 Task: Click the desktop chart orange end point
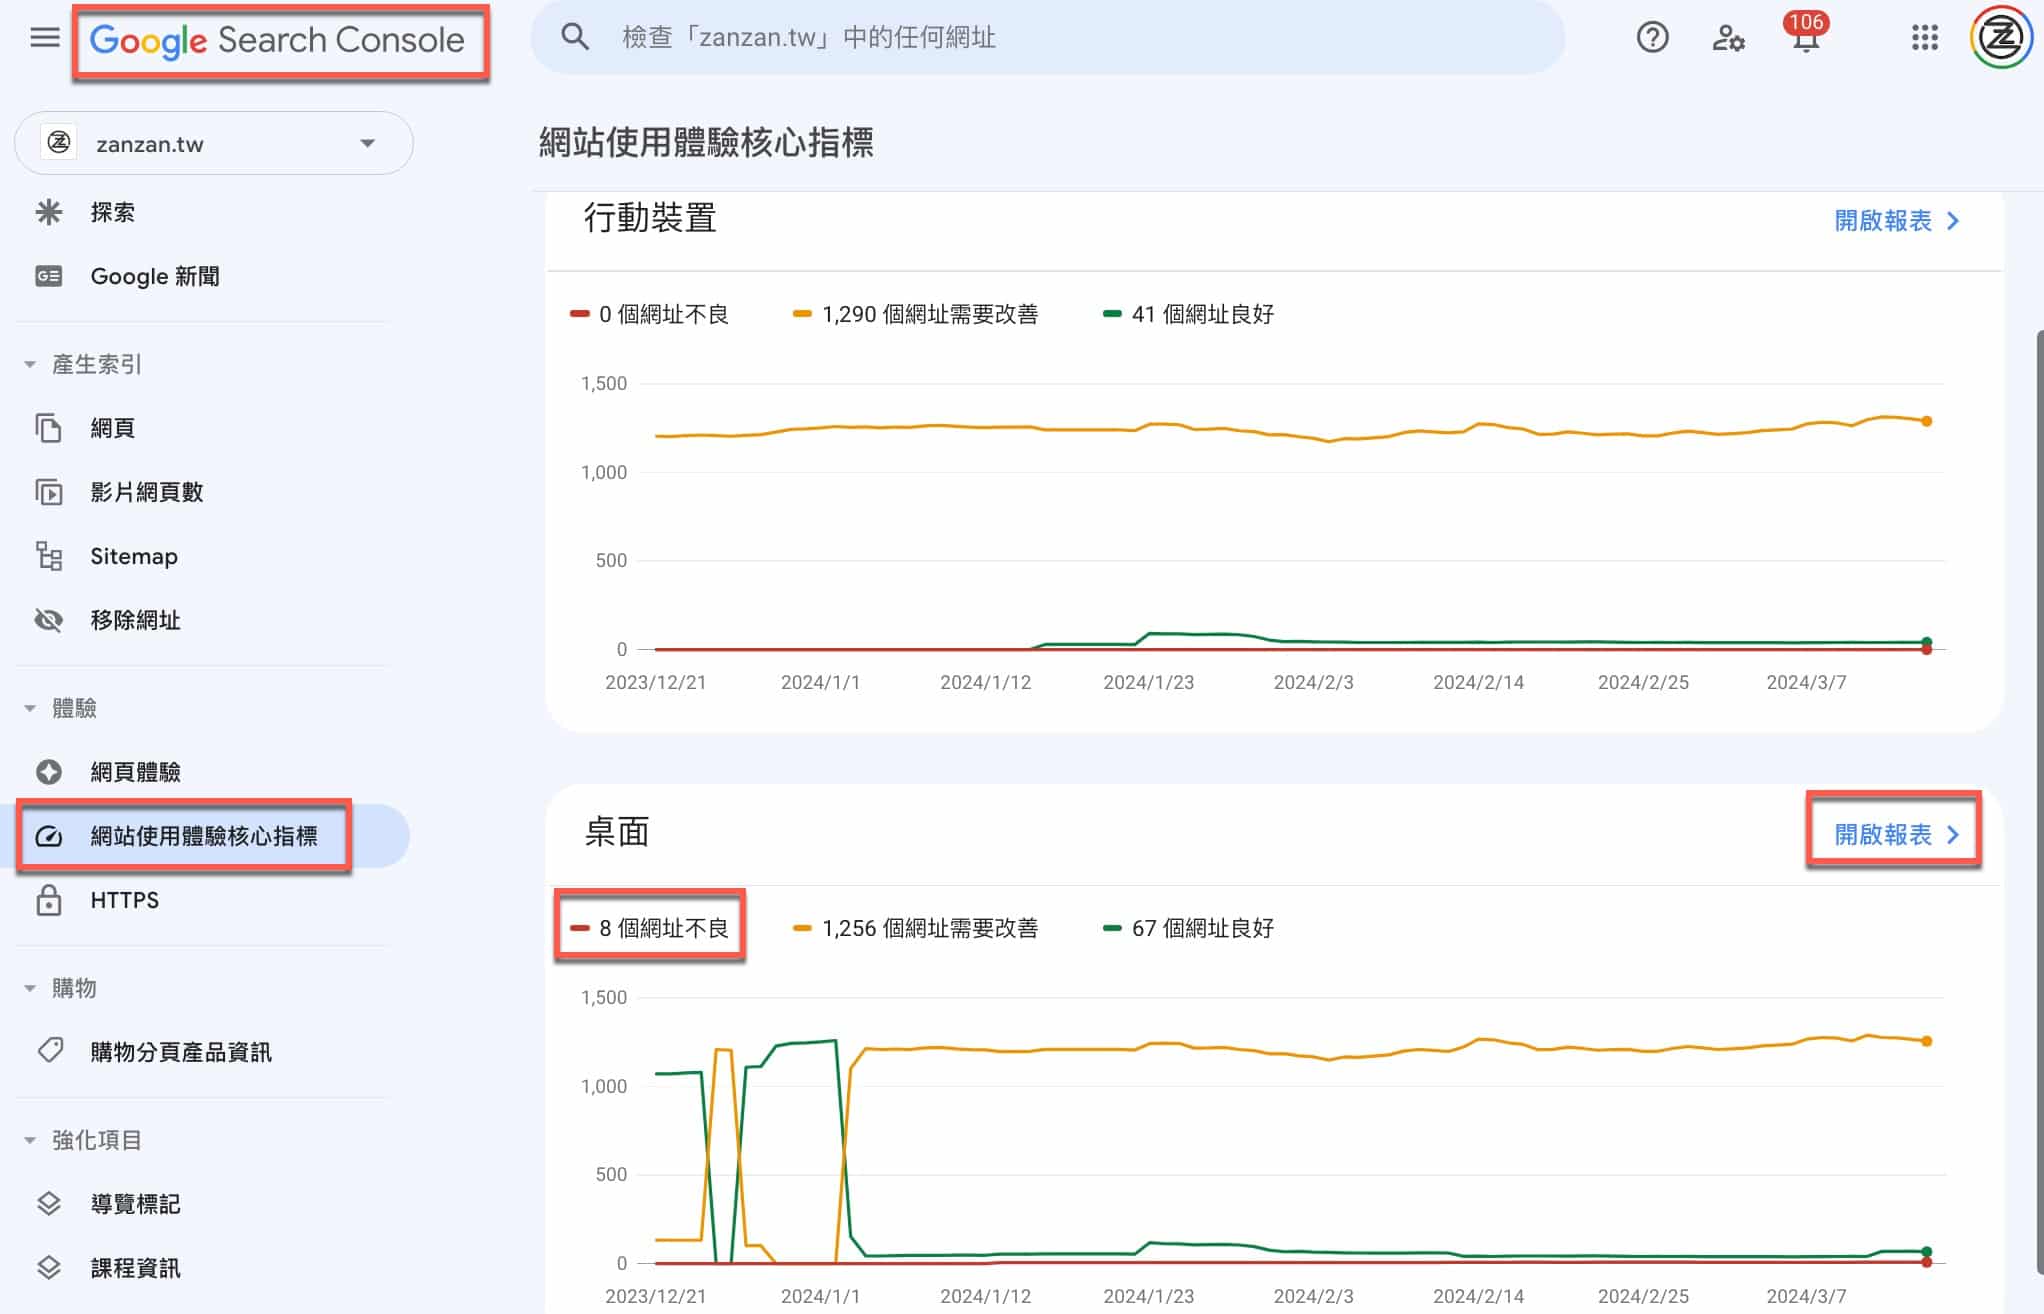click(1926, 1041)
